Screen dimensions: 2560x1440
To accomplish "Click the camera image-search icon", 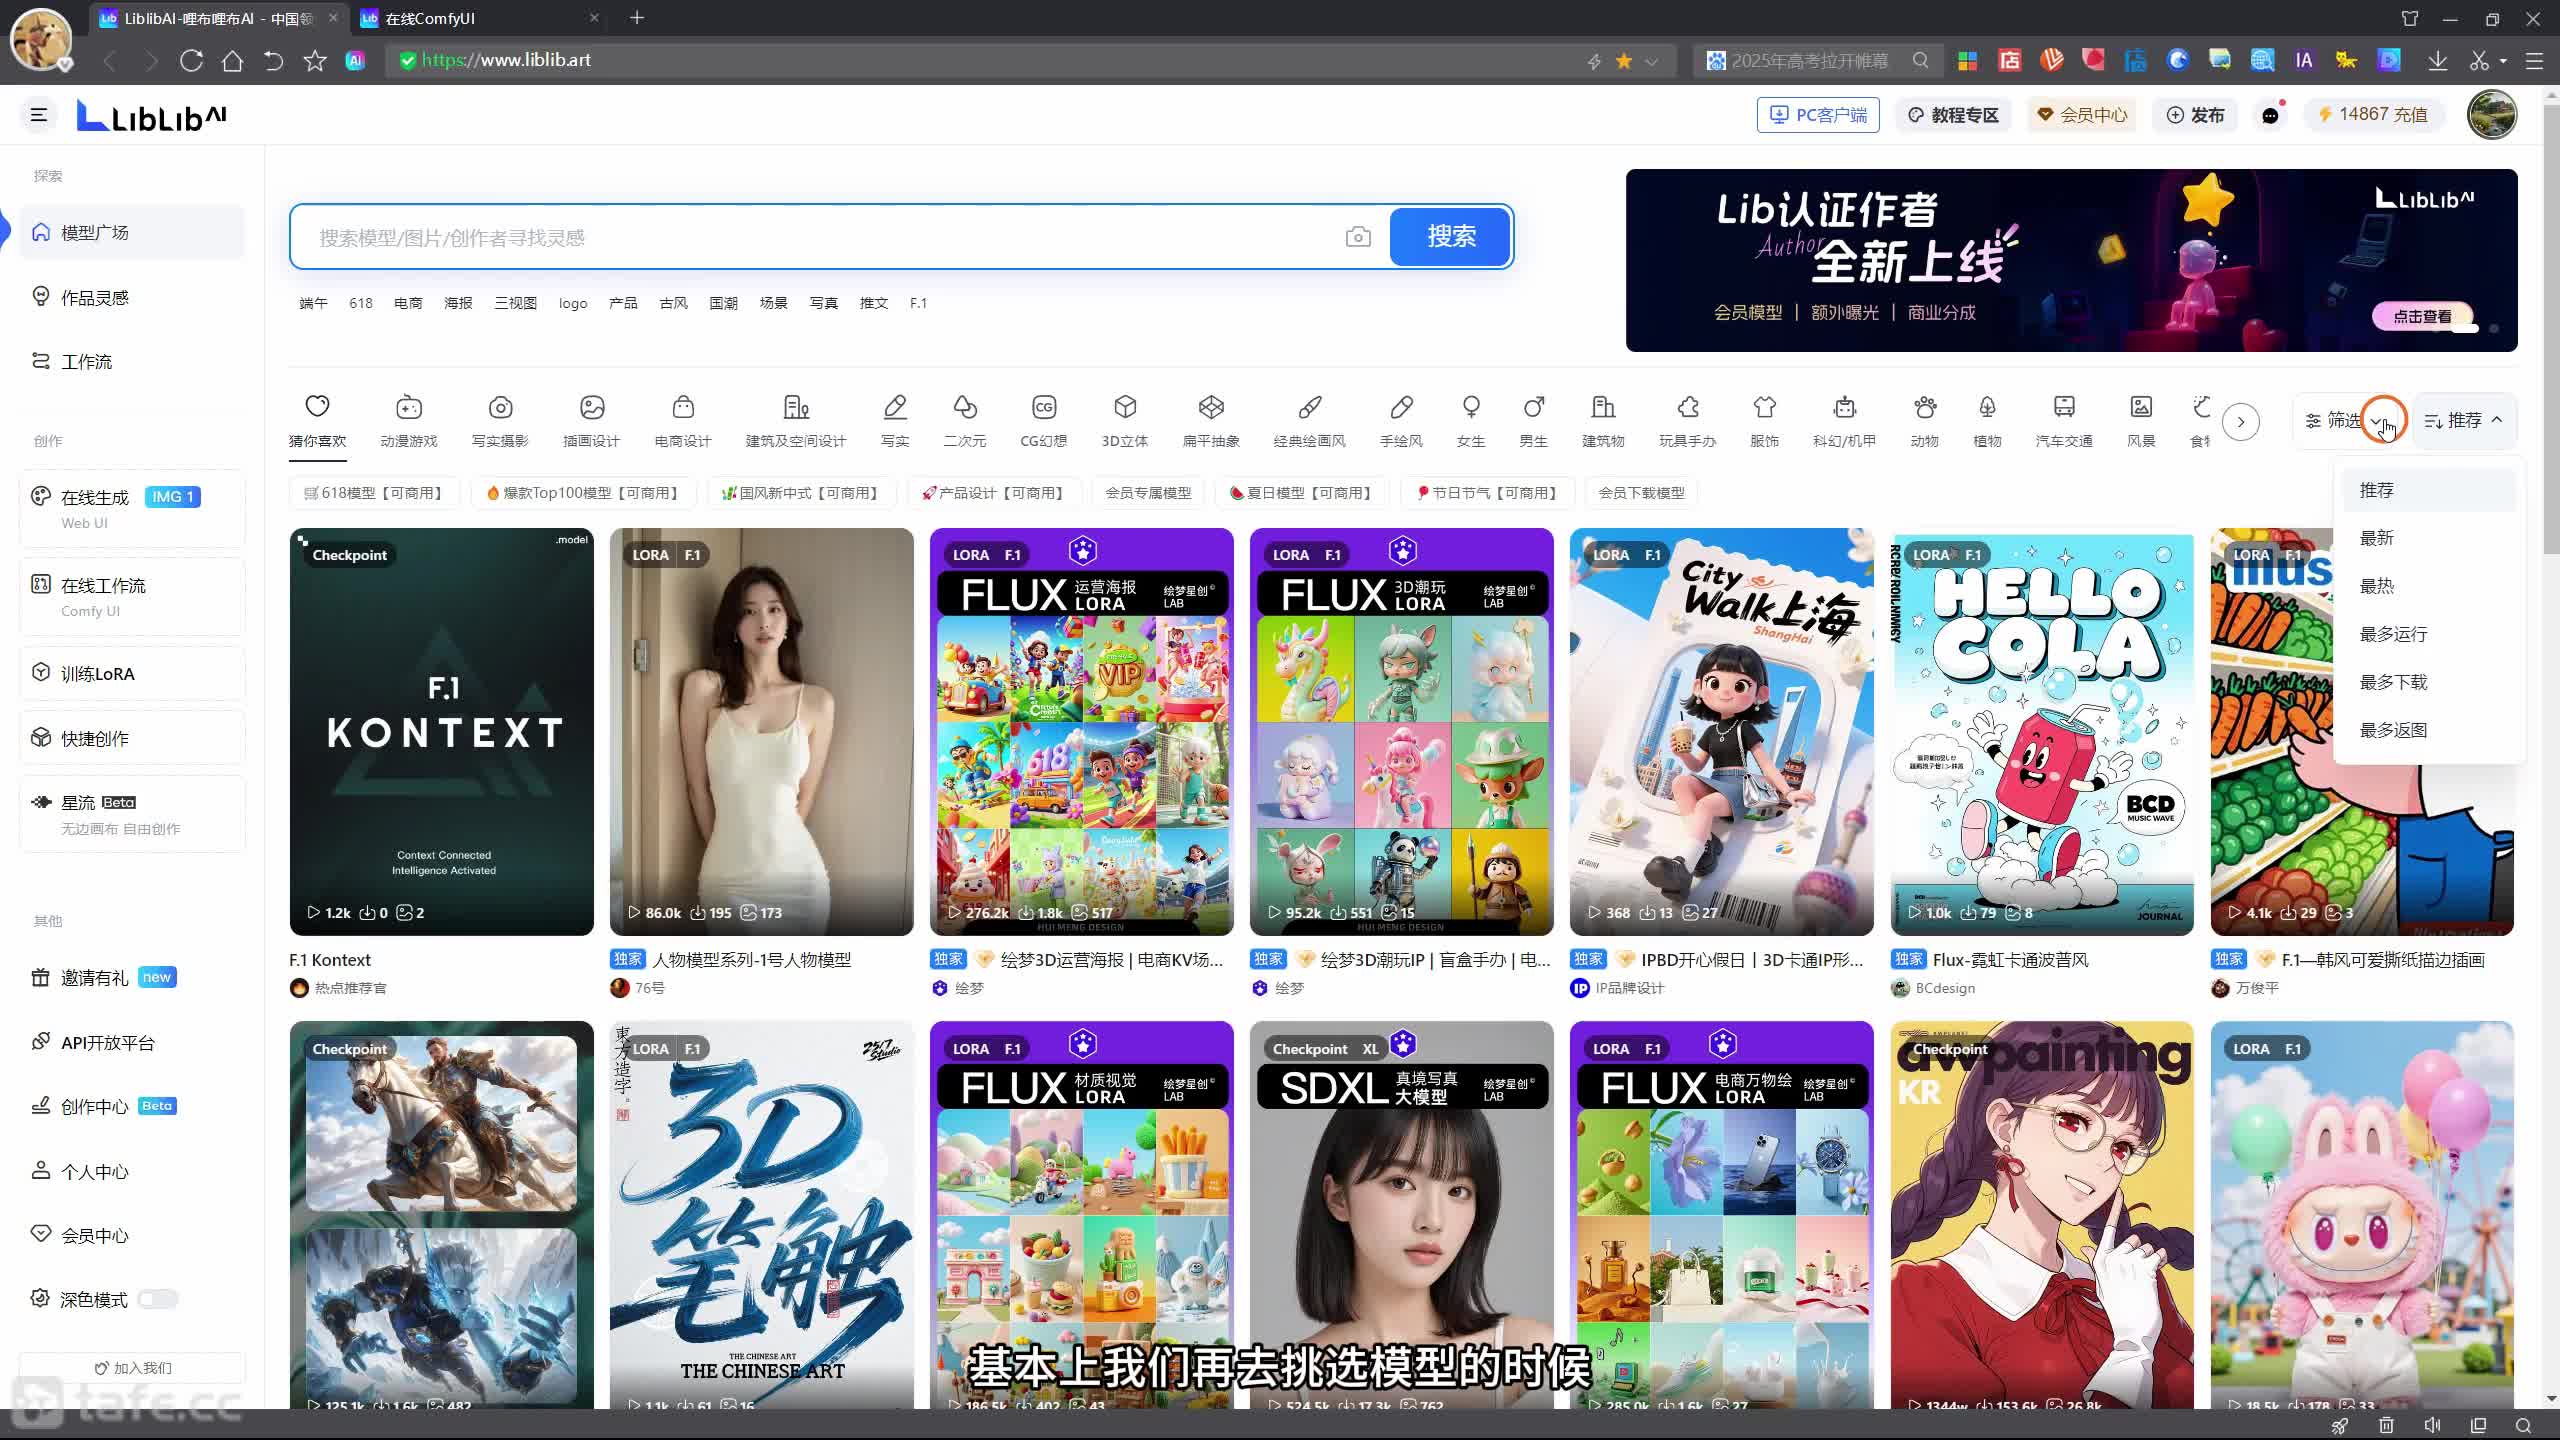I will point(1357,237).
